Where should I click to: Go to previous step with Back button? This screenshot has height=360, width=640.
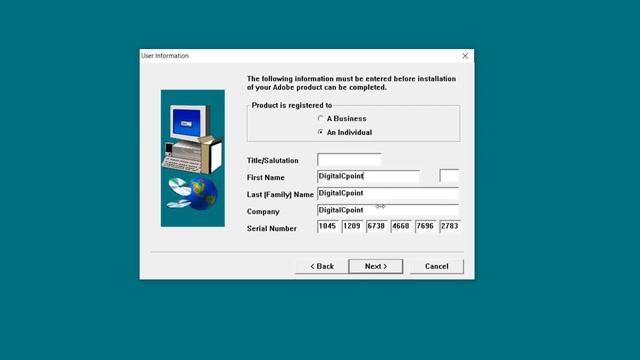point(322,266)
